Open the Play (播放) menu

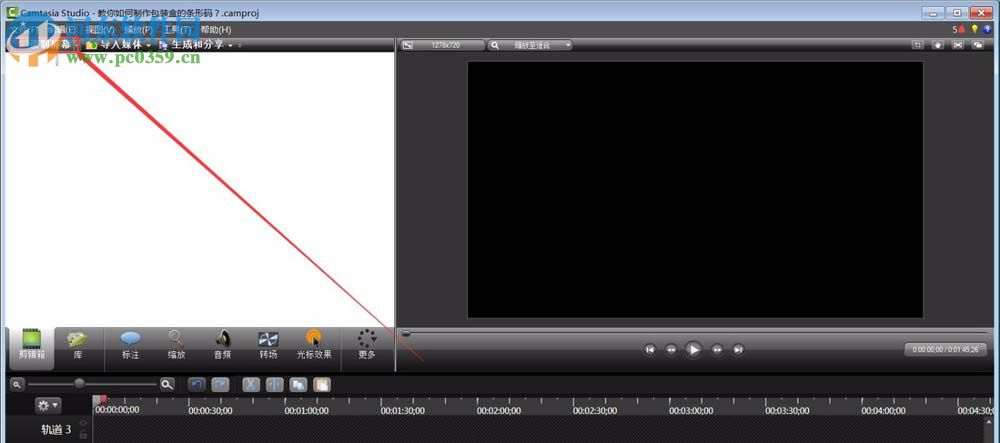tap(139, 30)
